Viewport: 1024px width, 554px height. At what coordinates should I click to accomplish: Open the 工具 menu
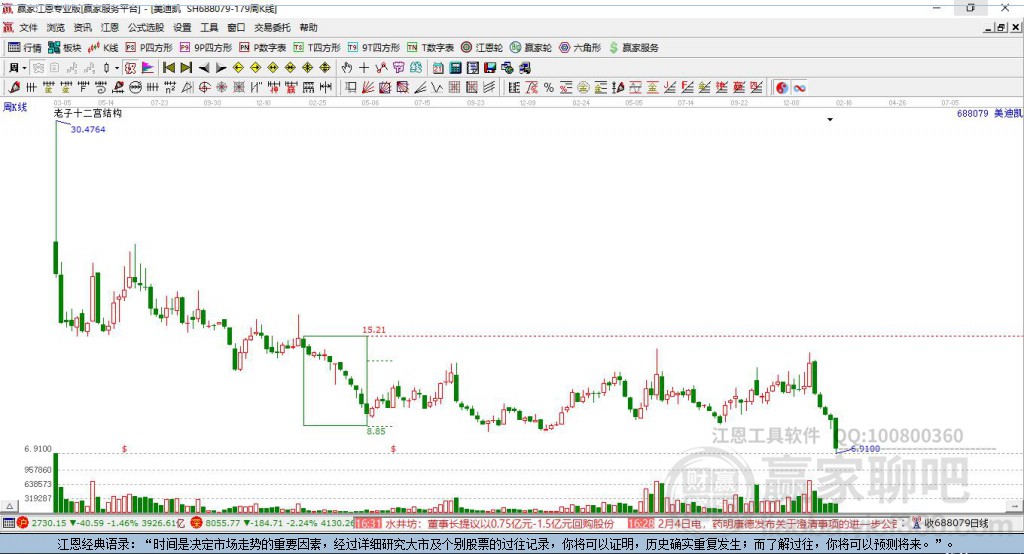pyautogui.click(x=209, y=27)
